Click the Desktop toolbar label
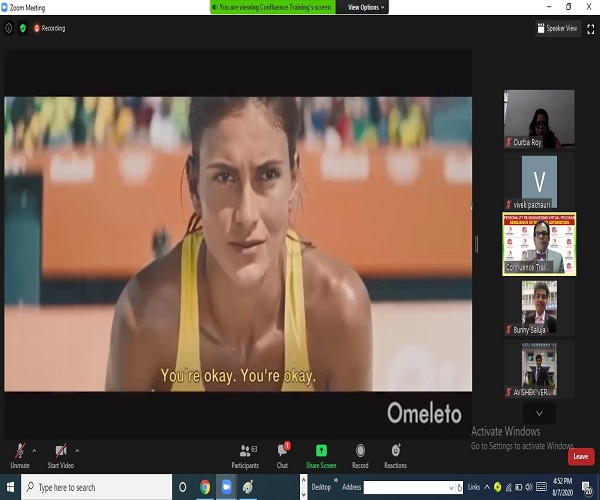600x500 pixels. (x=321, y=487)
